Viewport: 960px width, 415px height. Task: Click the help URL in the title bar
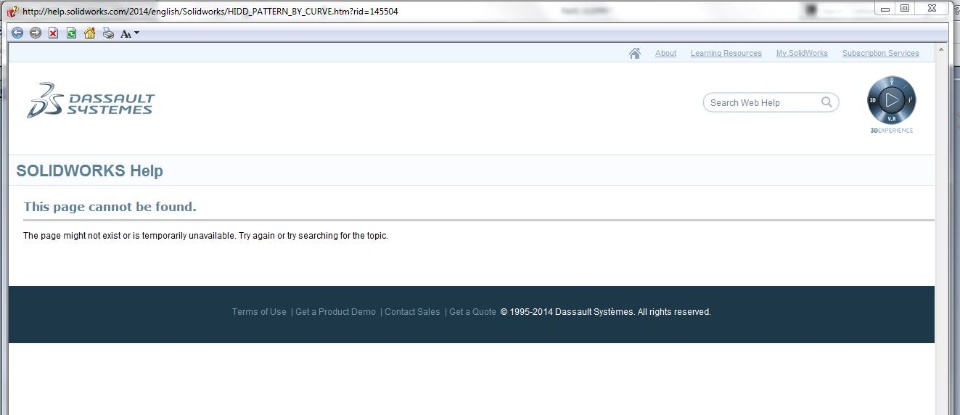click(x=211, y=11)
